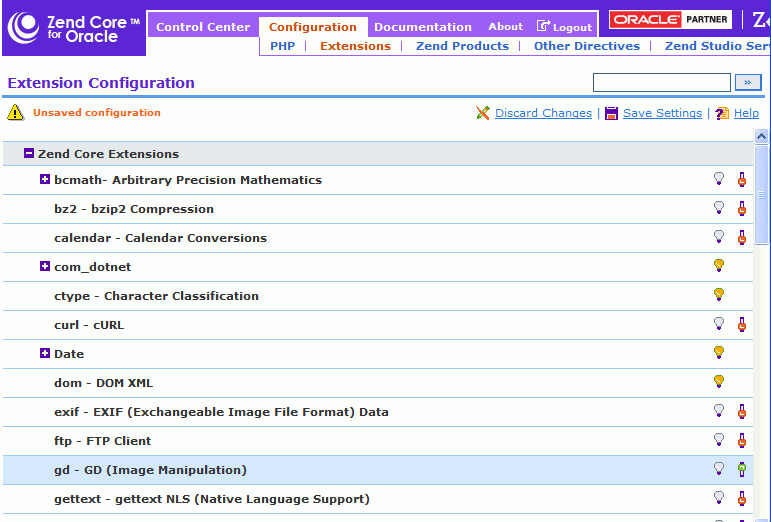The height and width of the screenshot is (522, 771).
Task: Select the 'ctype - Character Classification' row text
Action: [x=156, y=296]
